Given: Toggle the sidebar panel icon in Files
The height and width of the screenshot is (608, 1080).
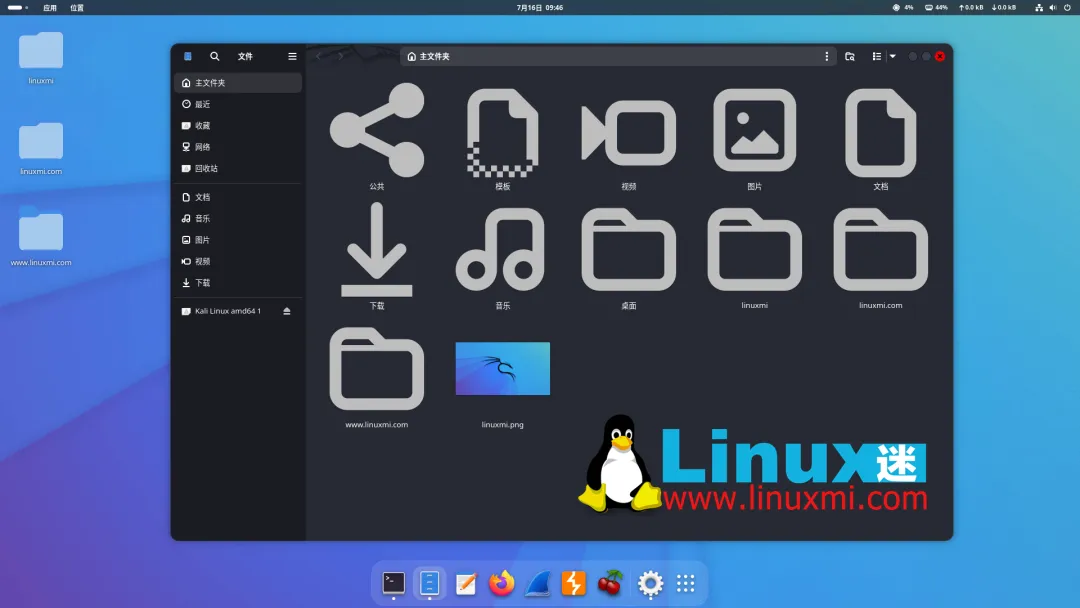Looking at the screenshot, I should [187, 56].
